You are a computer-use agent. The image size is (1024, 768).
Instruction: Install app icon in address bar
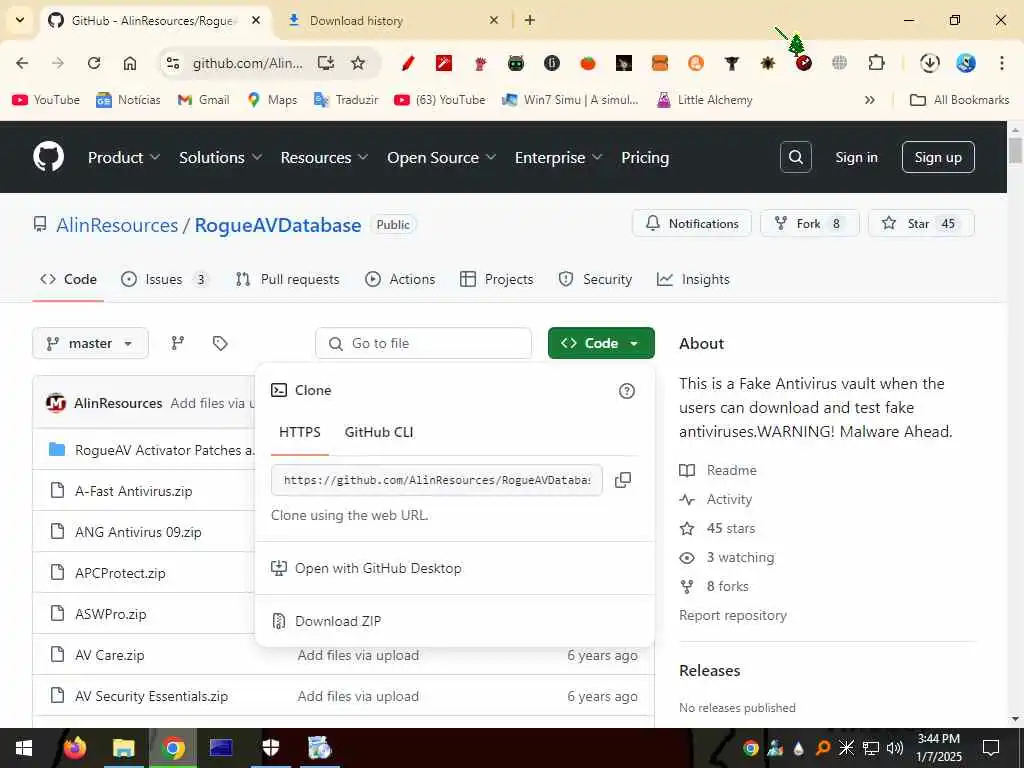pyautogui.click(x=325, y=63)
